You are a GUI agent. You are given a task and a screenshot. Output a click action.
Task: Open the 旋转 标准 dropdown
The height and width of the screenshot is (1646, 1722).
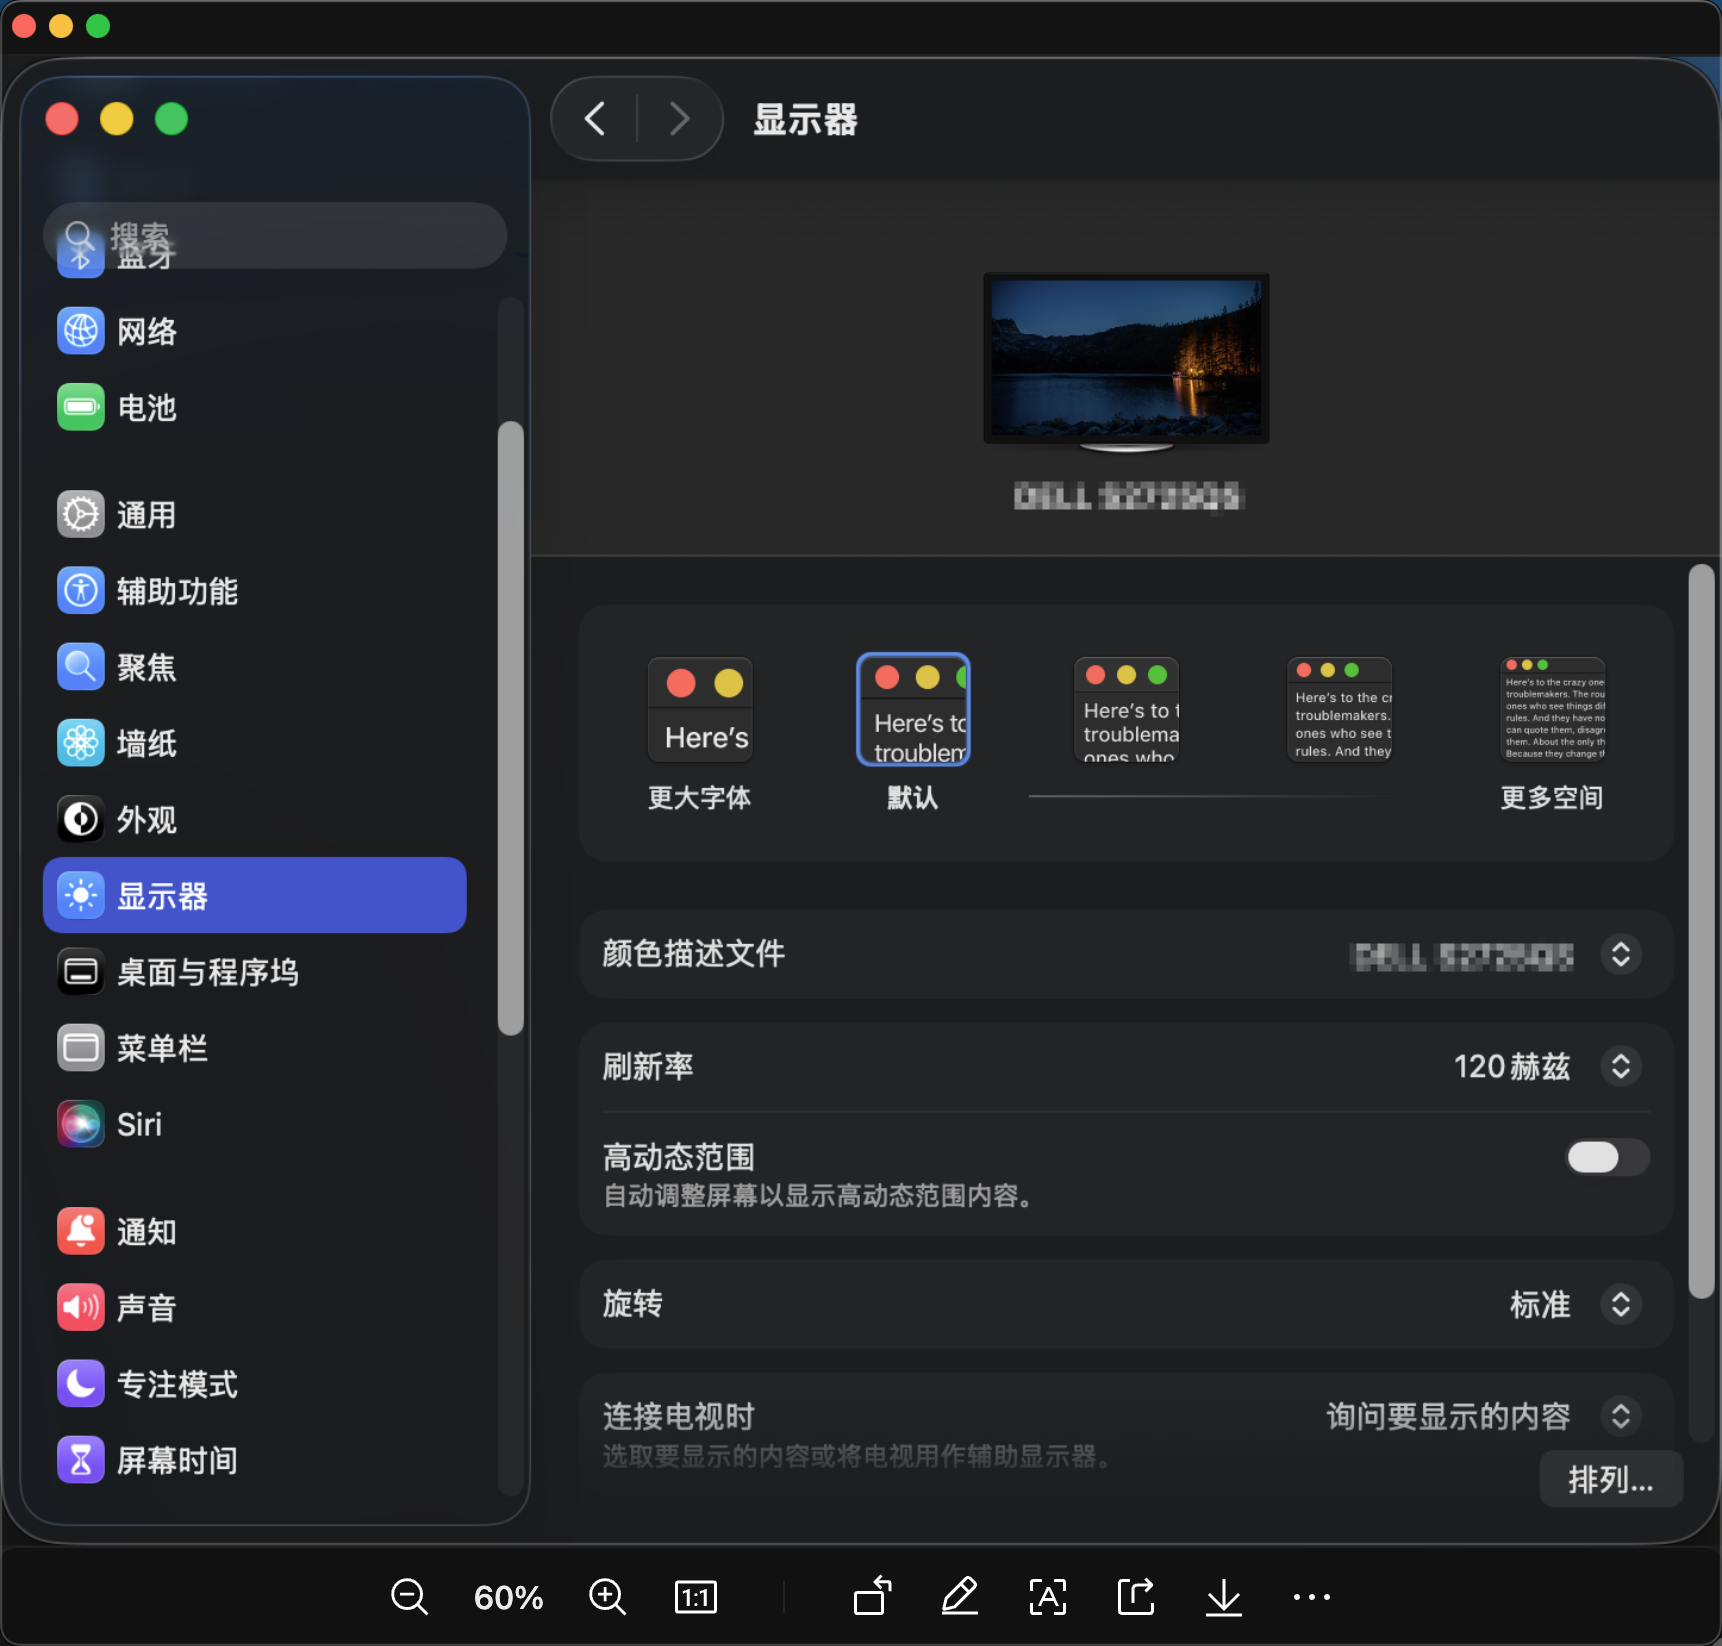pyautogui.click(x=1620, y=1304)
